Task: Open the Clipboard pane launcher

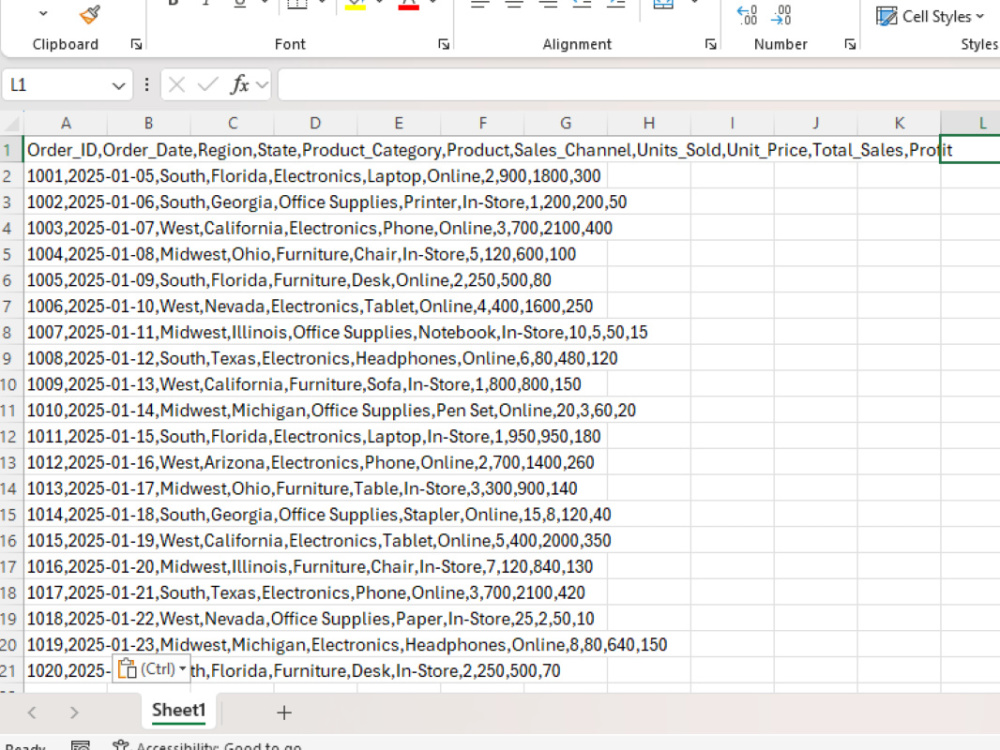Action: [136, 44]
